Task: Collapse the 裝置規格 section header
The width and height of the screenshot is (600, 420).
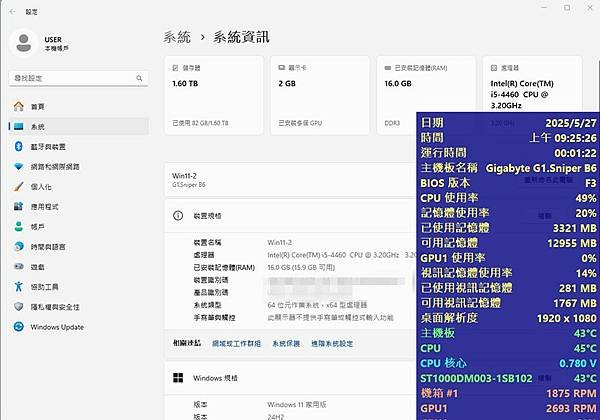Action: (x=290, y=216)
